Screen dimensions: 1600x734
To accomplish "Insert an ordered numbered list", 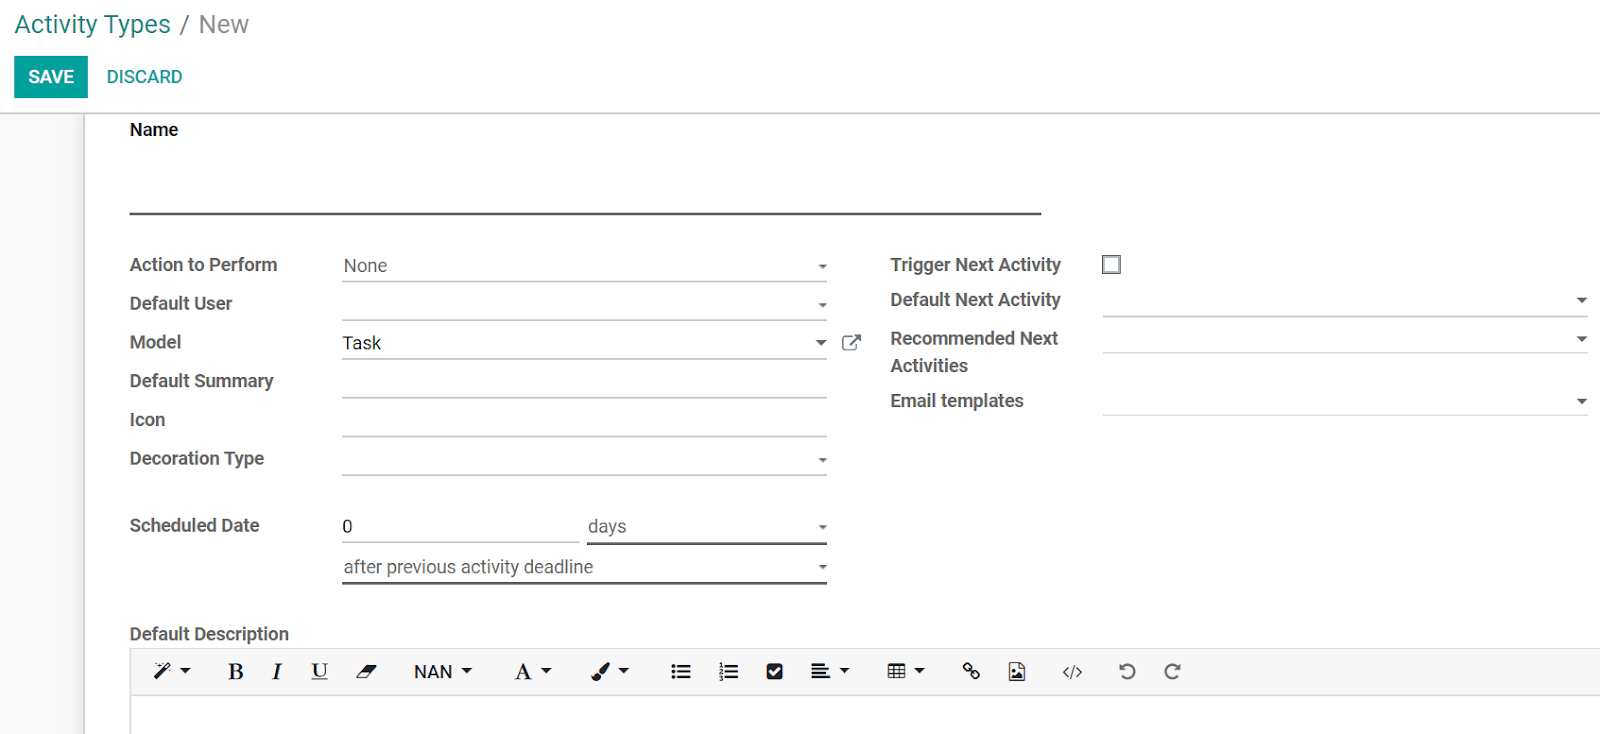I will [728, 672].
